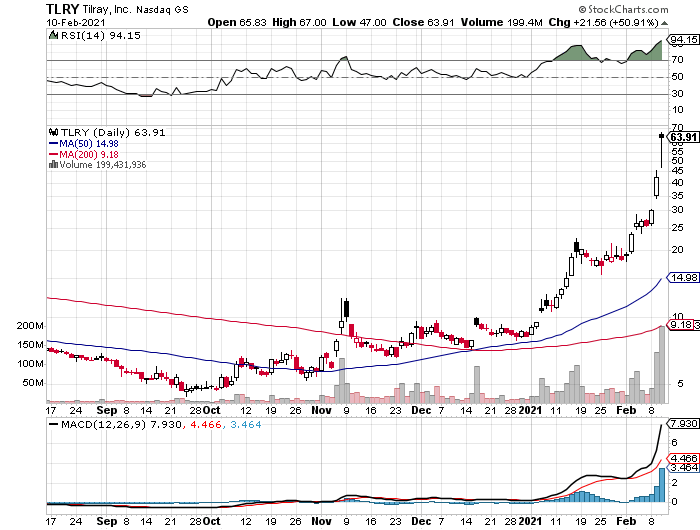700x530 pixels.
Task: Click the red MA(200) line marker in the legend
Action: 53,154
